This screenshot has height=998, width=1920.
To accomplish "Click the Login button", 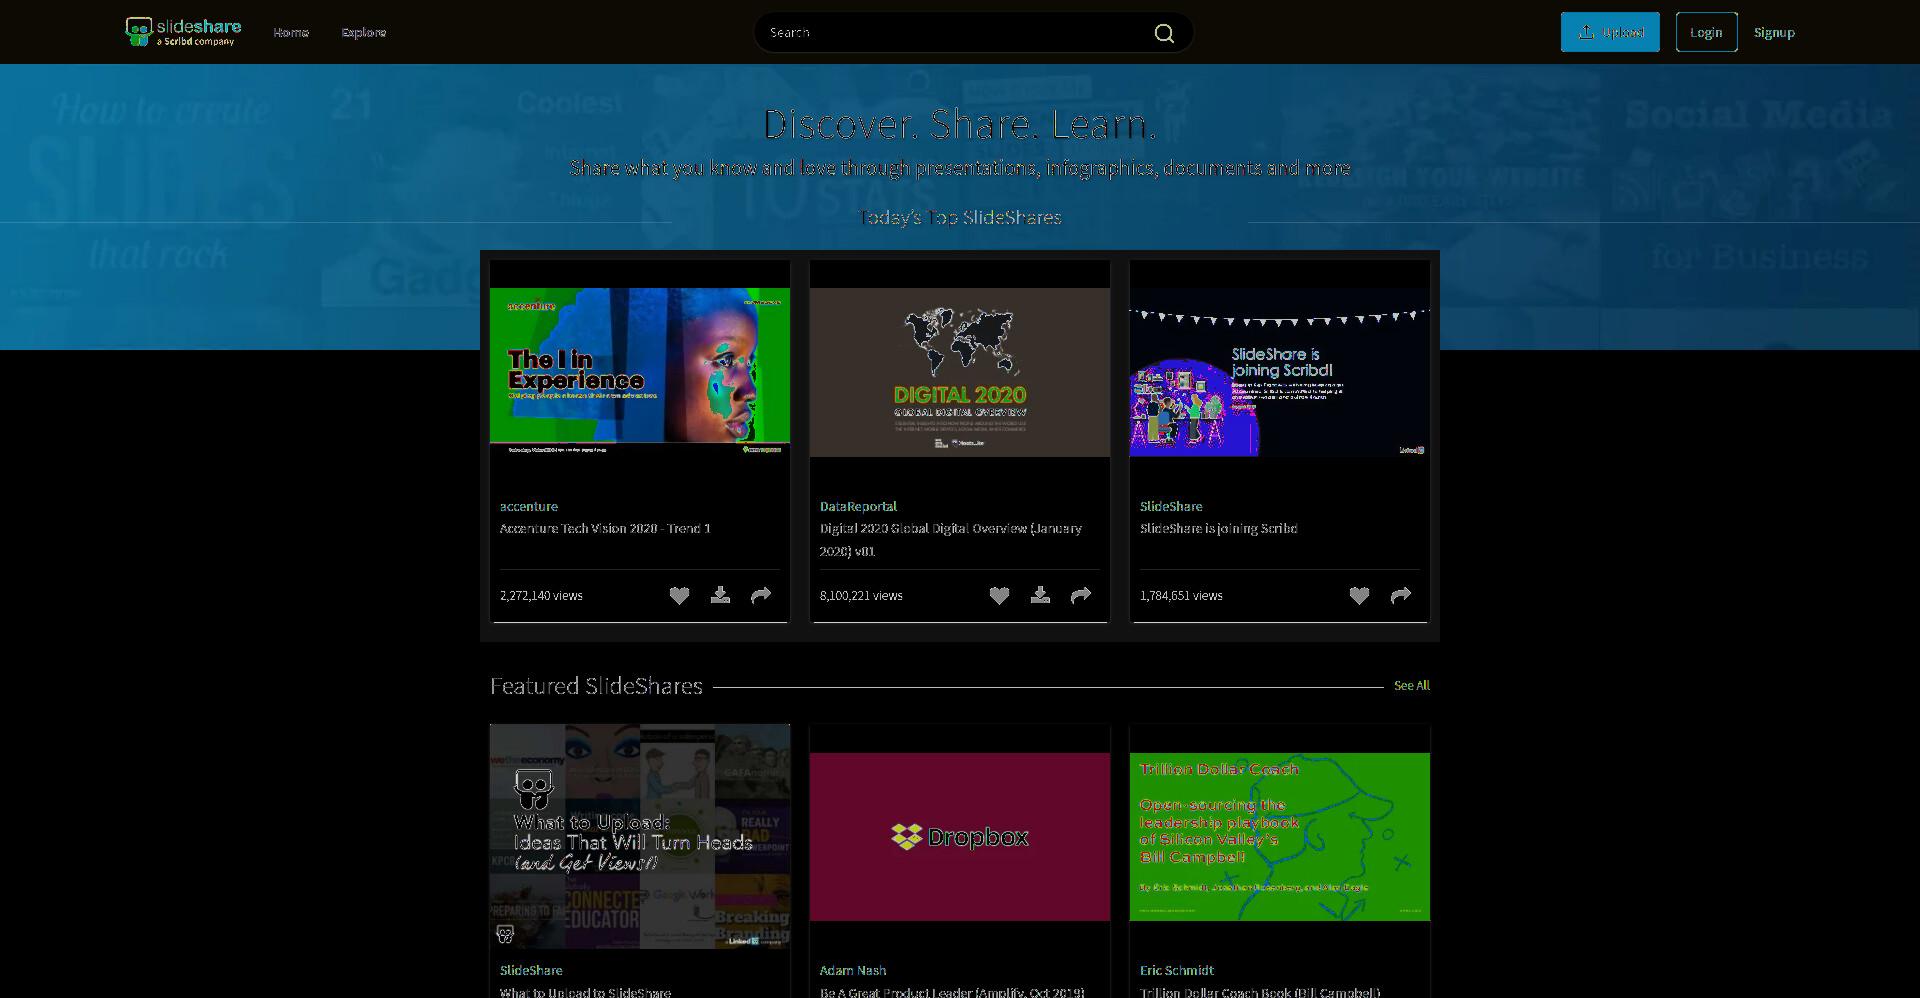I will pos(1706,32).
